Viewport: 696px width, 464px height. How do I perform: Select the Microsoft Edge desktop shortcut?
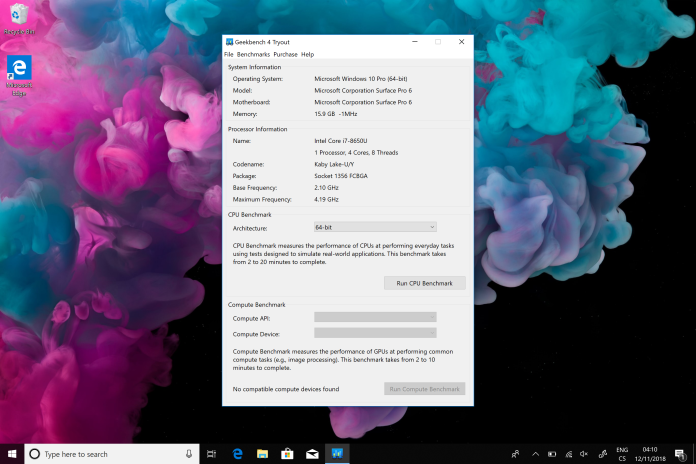click(x=19, y=75)
